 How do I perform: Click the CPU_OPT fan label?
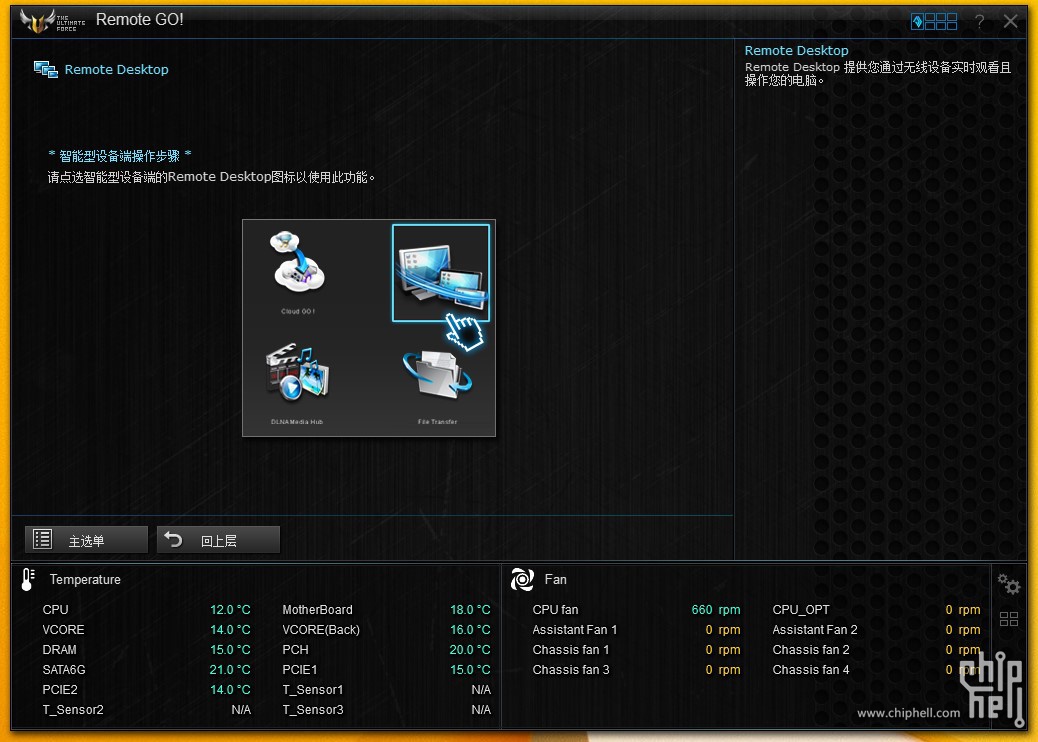coord(801,610)
